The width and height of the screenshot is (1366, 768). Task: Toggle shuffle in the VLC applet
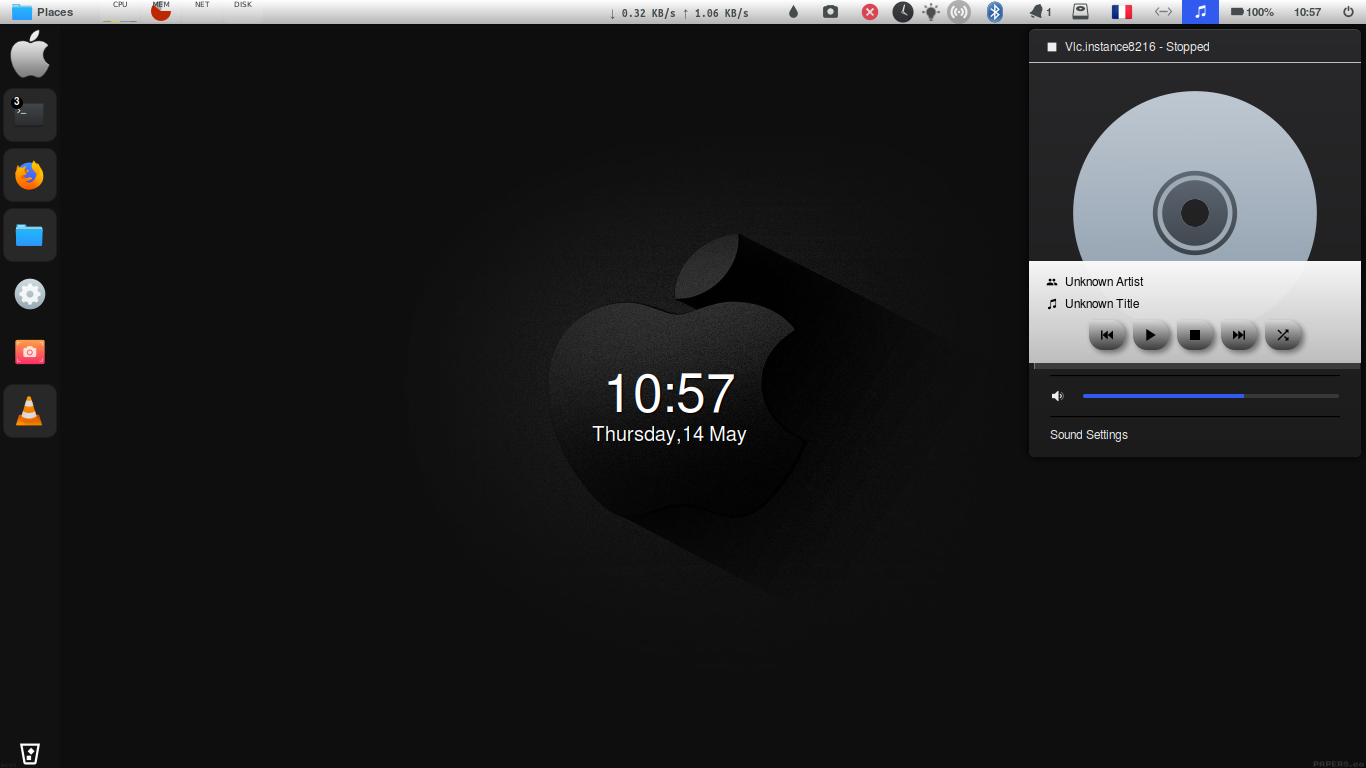tap(1283, 335)
